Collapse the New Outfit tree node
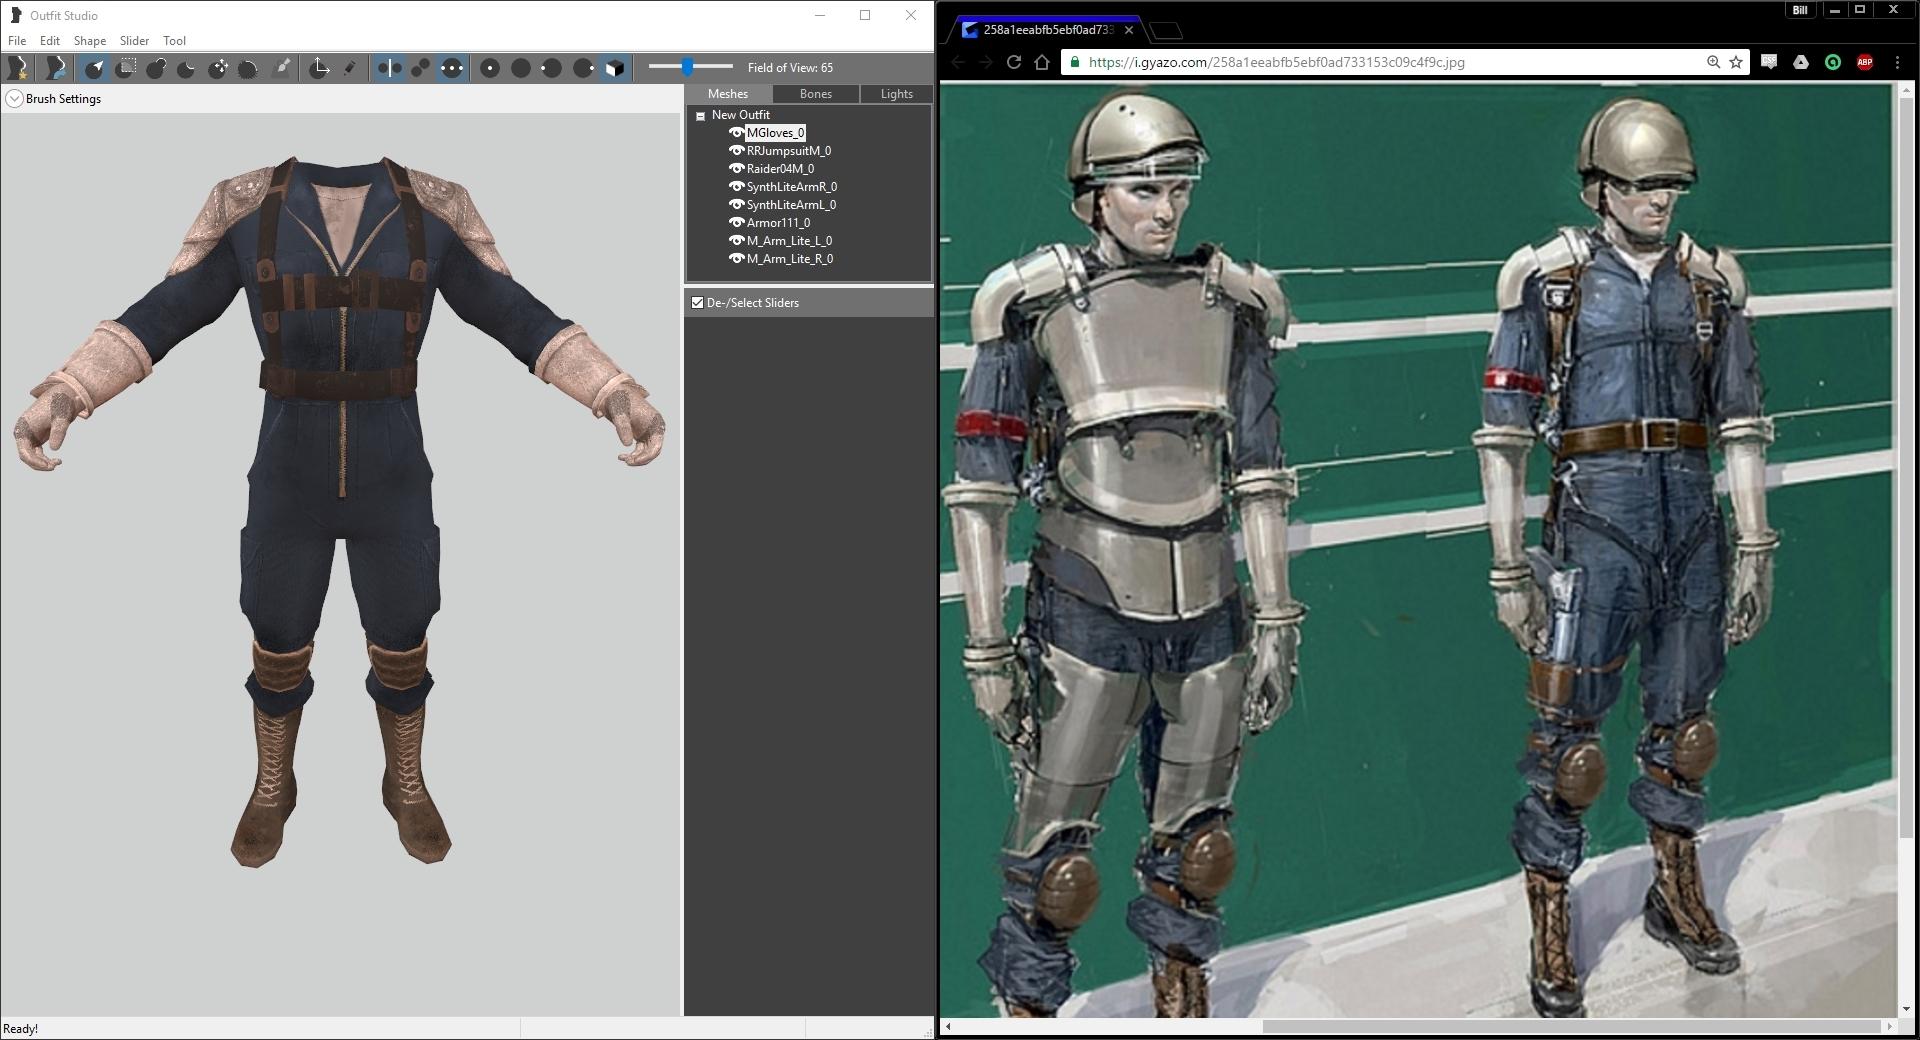The height and width of the screenshot is (1040, 1920). pyautogui.click(x=700, y=116)
